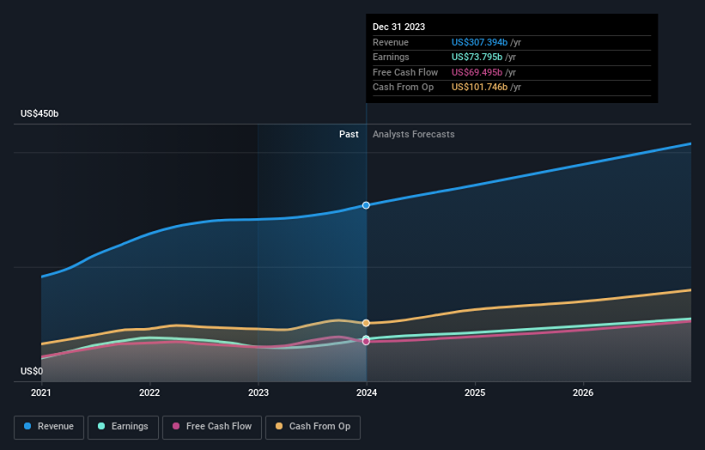
Task: Click the US$450b y-axis label
Action: tap(39, 115)
